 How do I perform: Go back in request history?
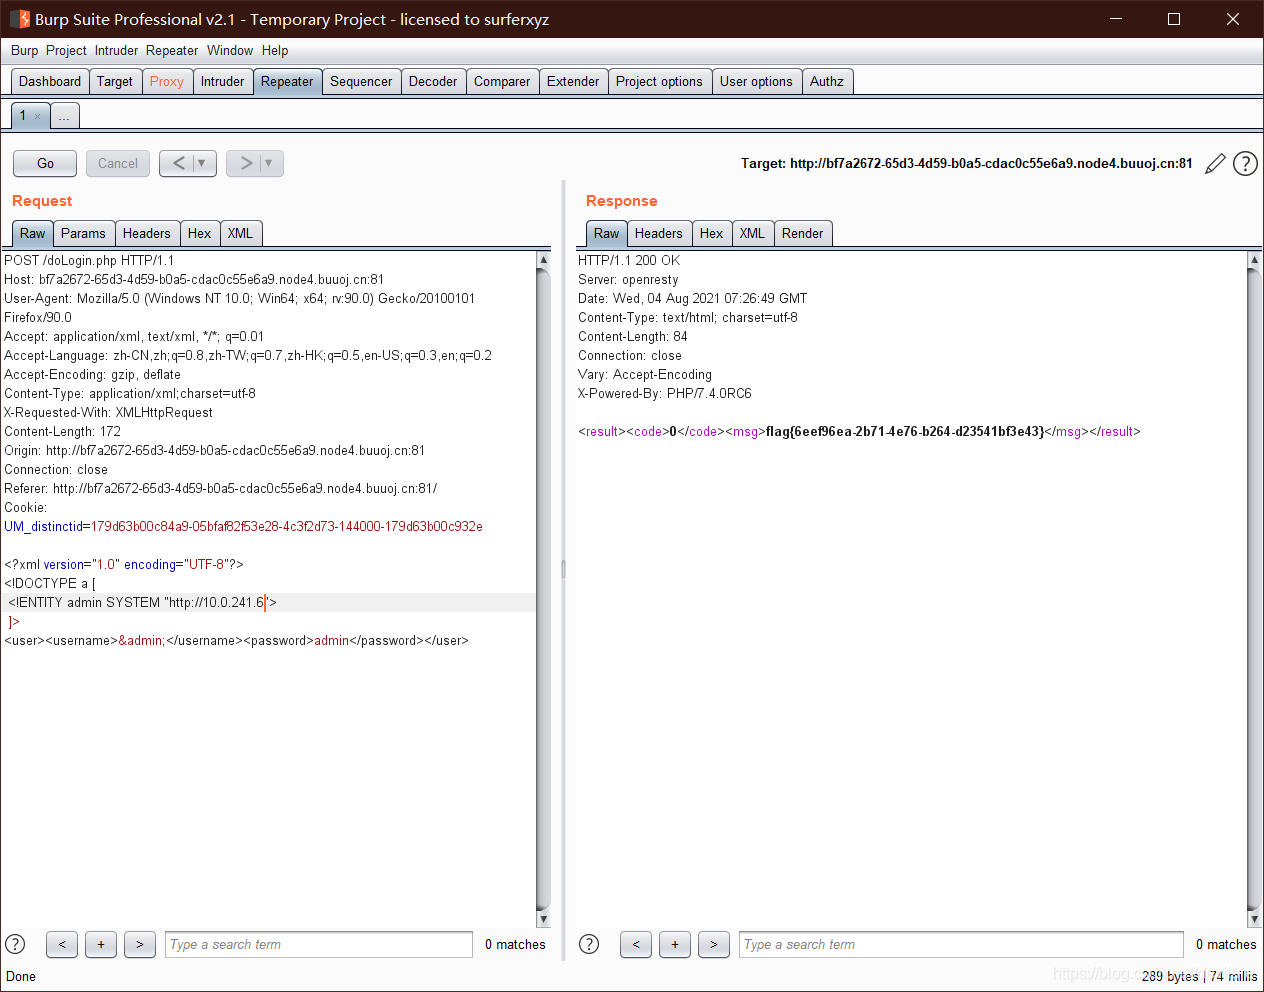(x=178, y=163)
